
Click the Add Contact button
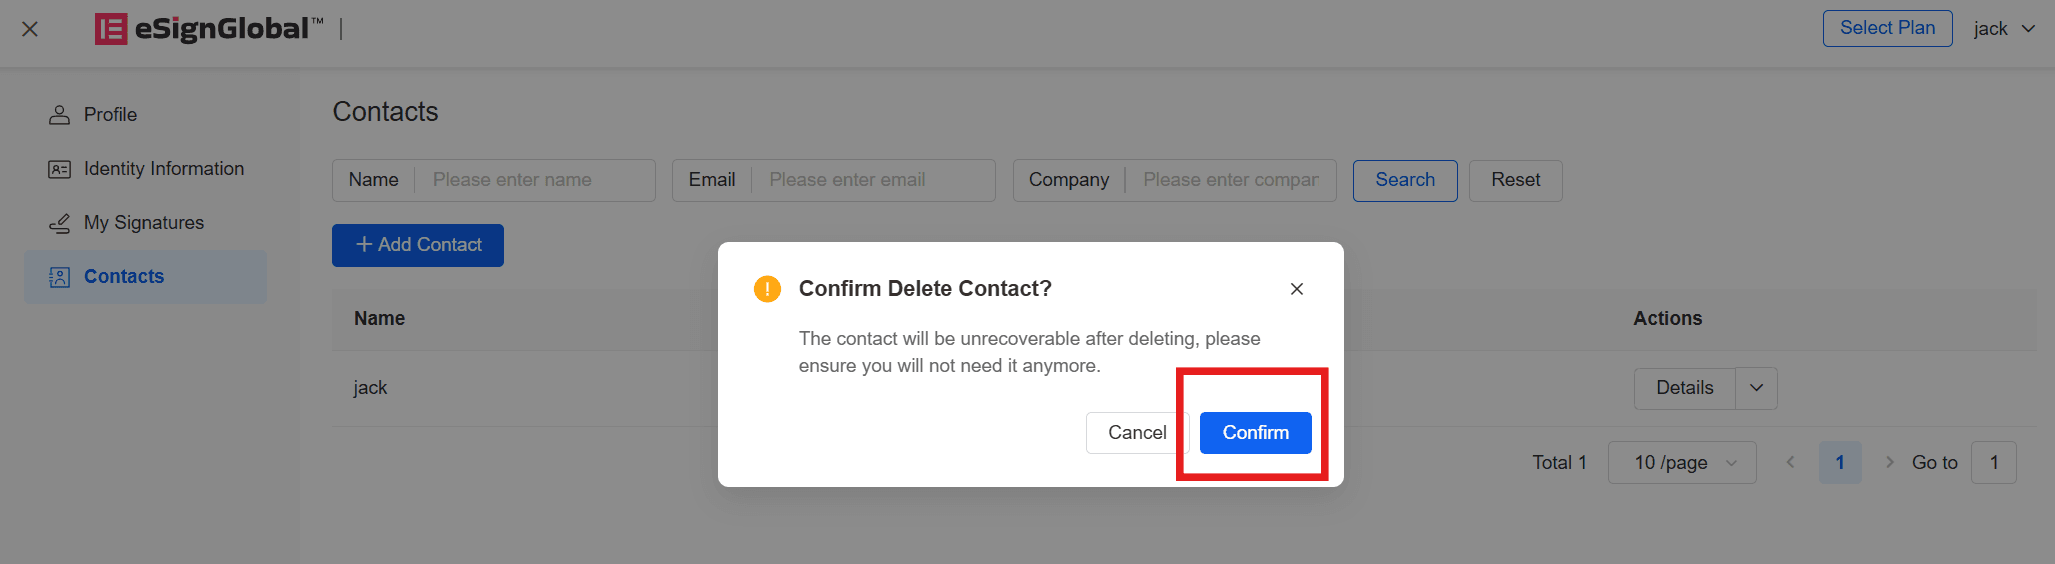click(x=418, y=245)
